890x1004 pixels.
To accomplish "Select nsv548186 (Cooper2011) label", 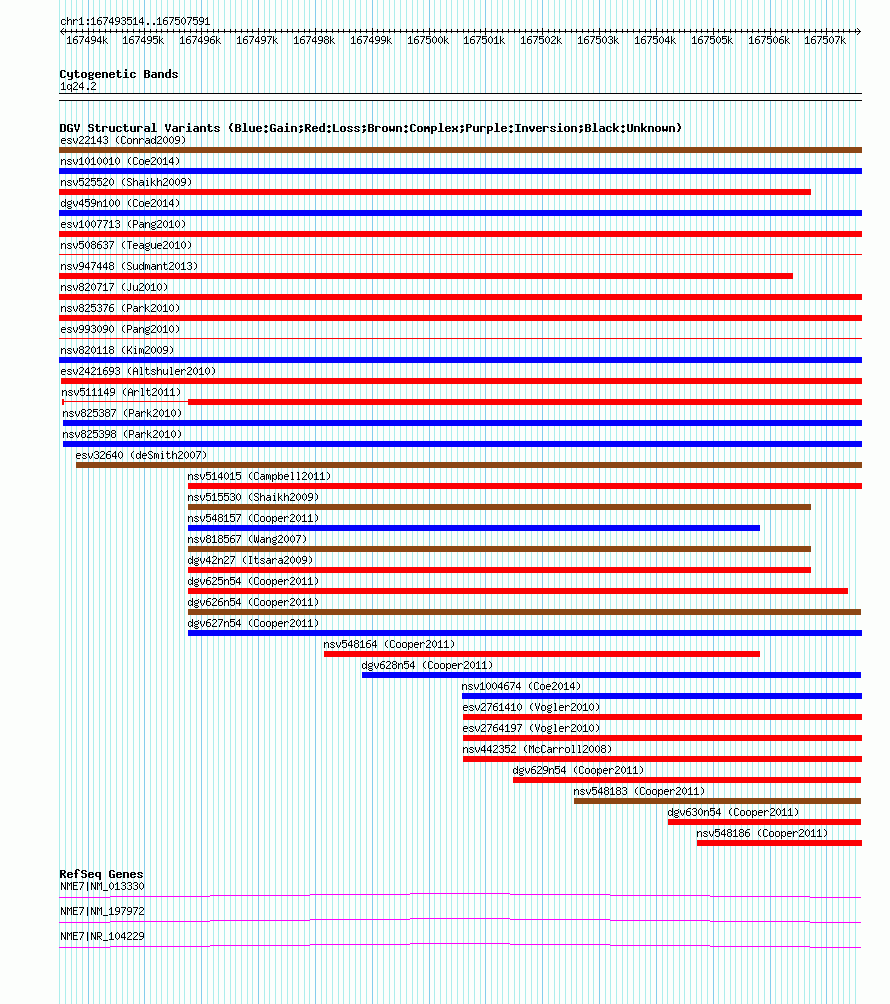I will pyautogui.click(x=762, y=833).
